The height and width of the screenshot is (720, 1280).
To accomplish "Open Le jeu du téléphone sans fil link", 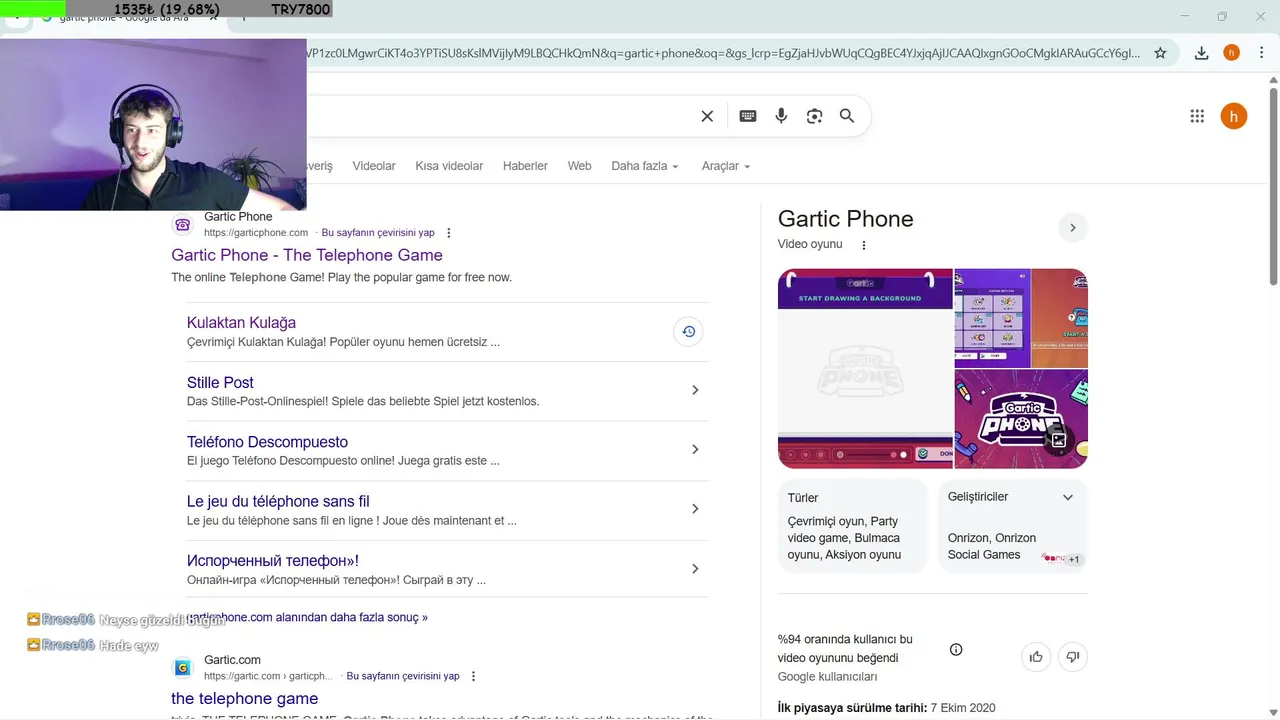I will coord(278,502).
